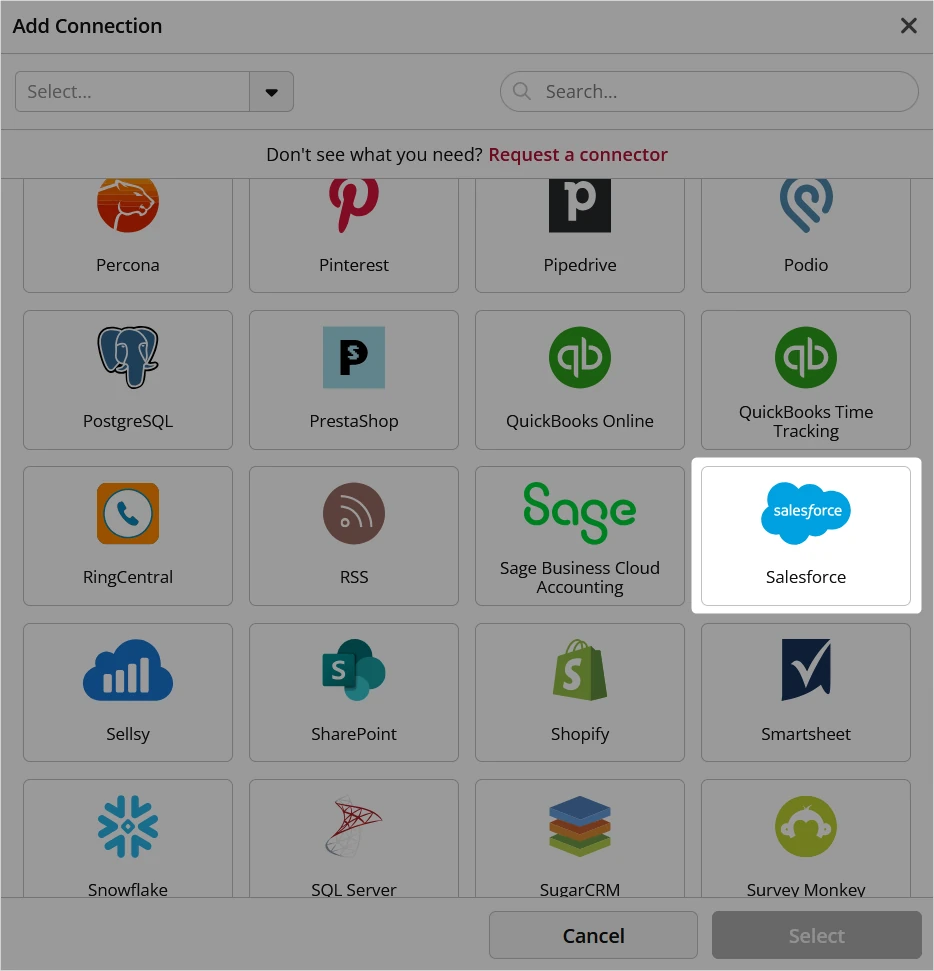
Task: Click the QuickBooks Time Tracking label
Action: pos(806,421)
